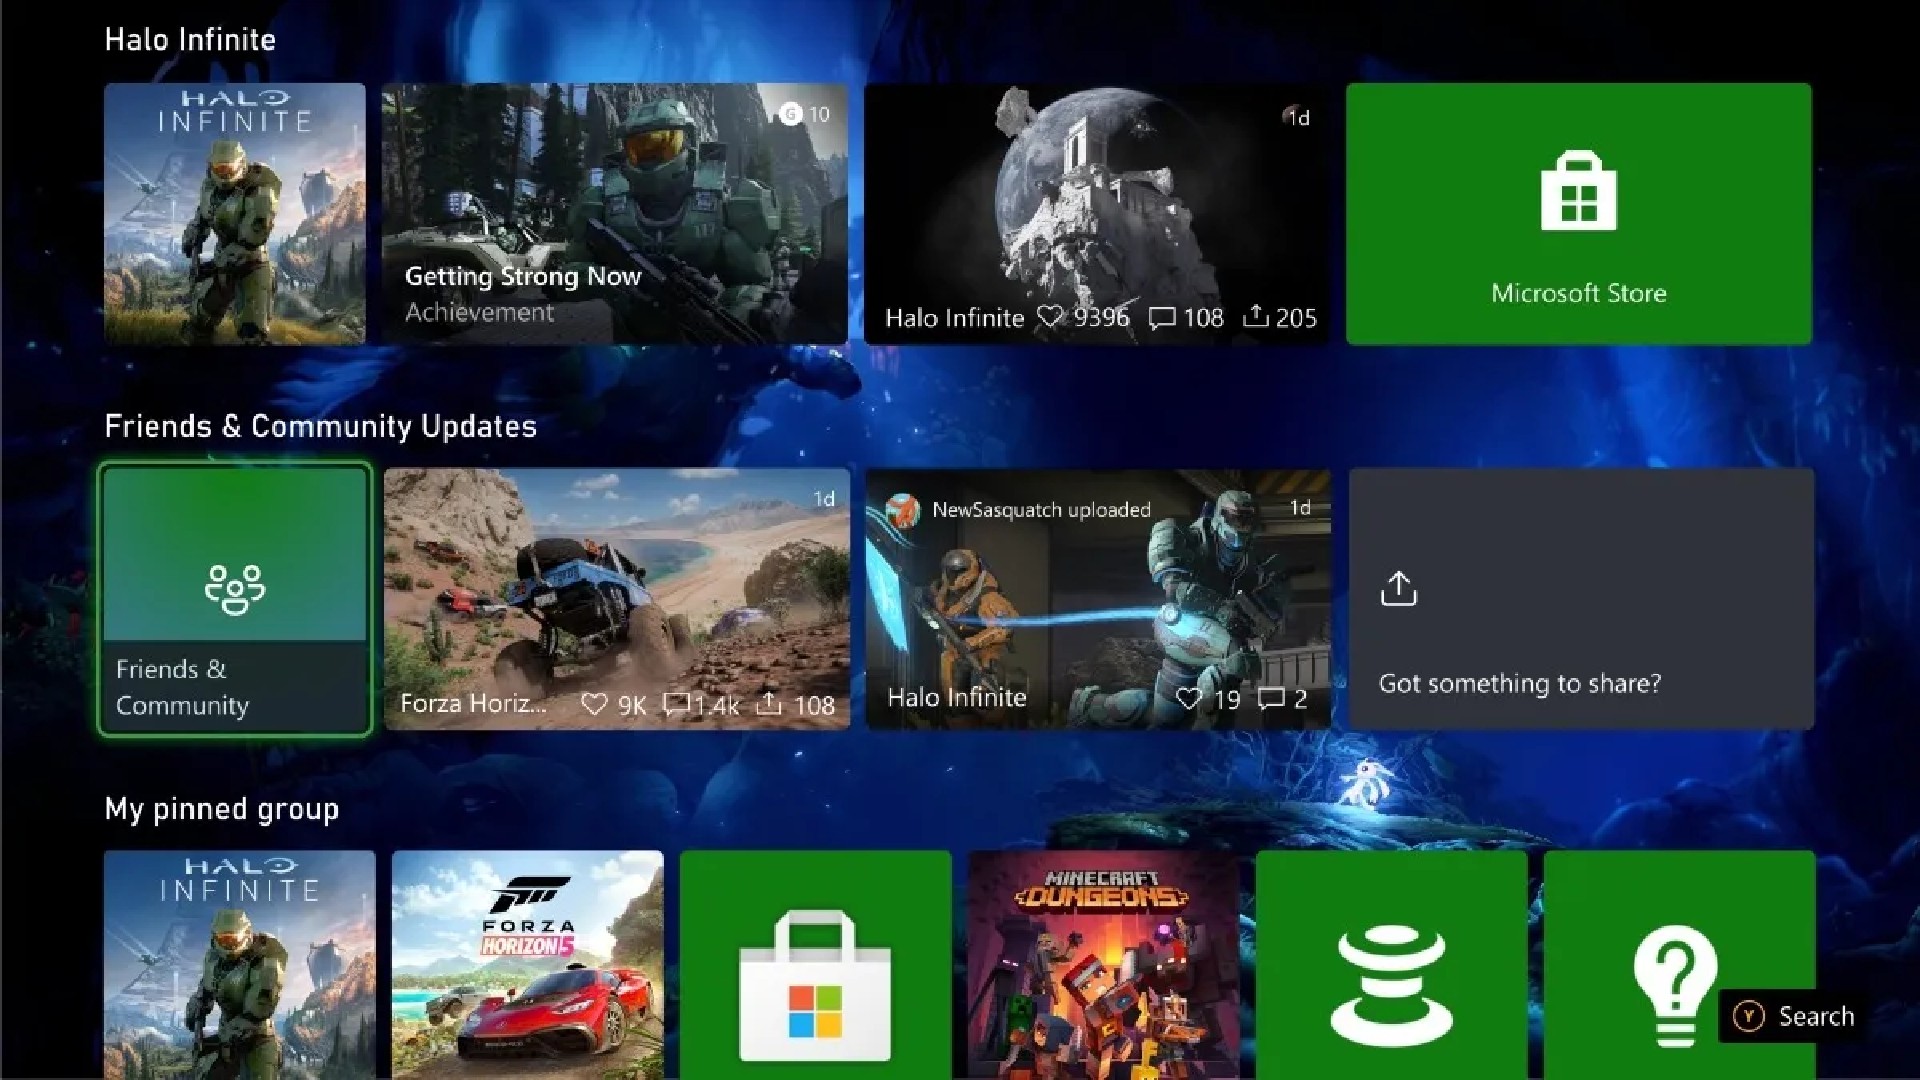The width and height of the screenshot is (1920, 1080).
Task: Select the Friends & Community people icon
Action: pos(234,588)
